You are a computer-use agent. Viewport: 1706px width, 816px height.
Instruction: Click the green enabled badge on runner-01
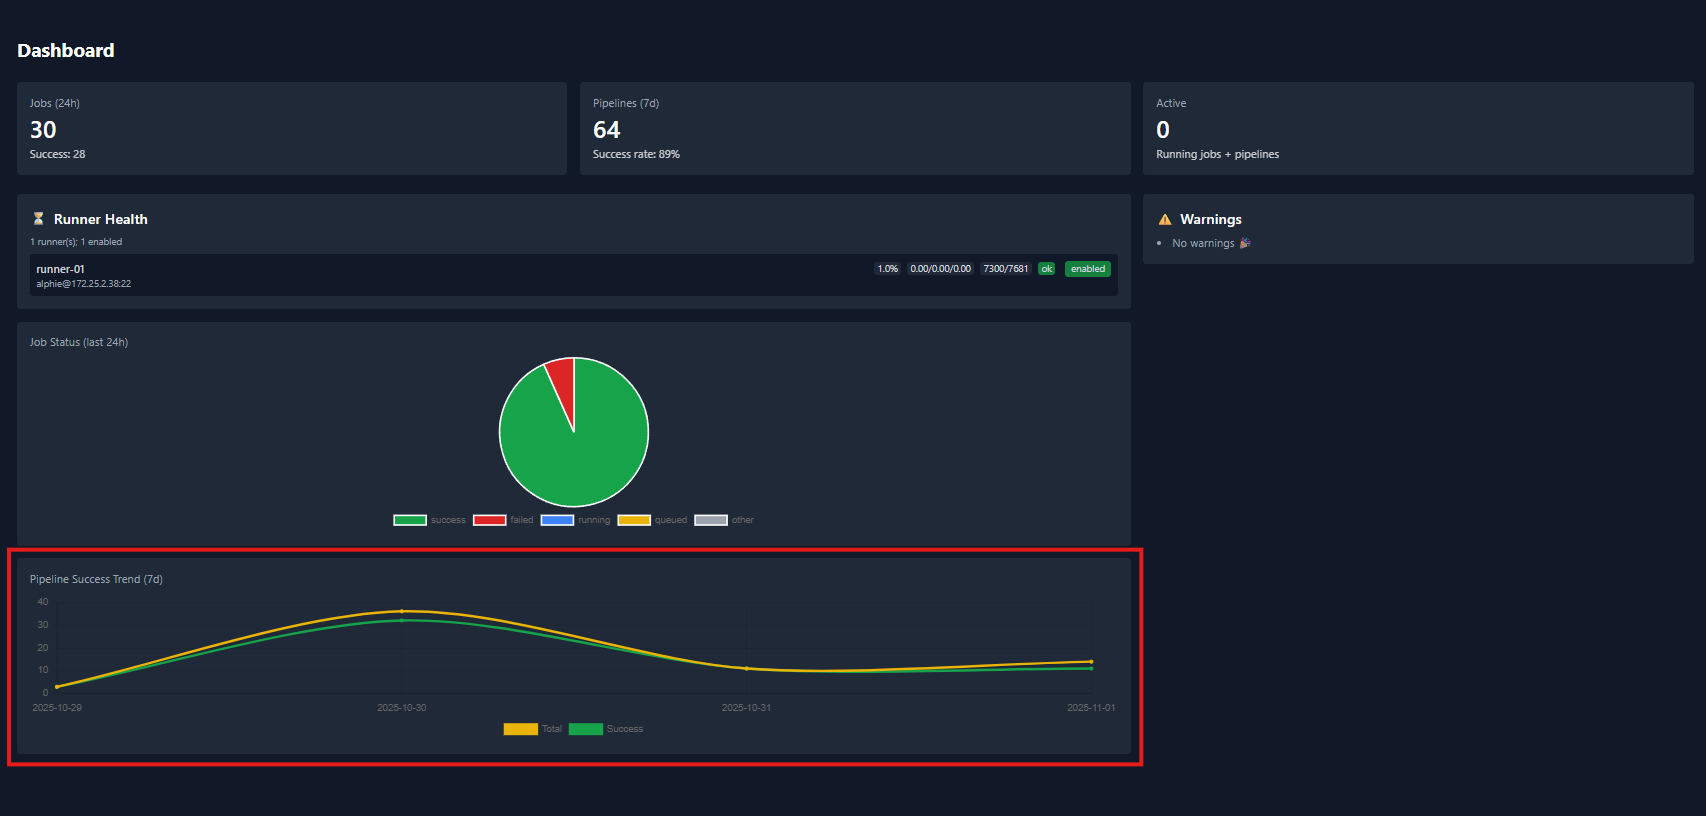coord(1088,269)
